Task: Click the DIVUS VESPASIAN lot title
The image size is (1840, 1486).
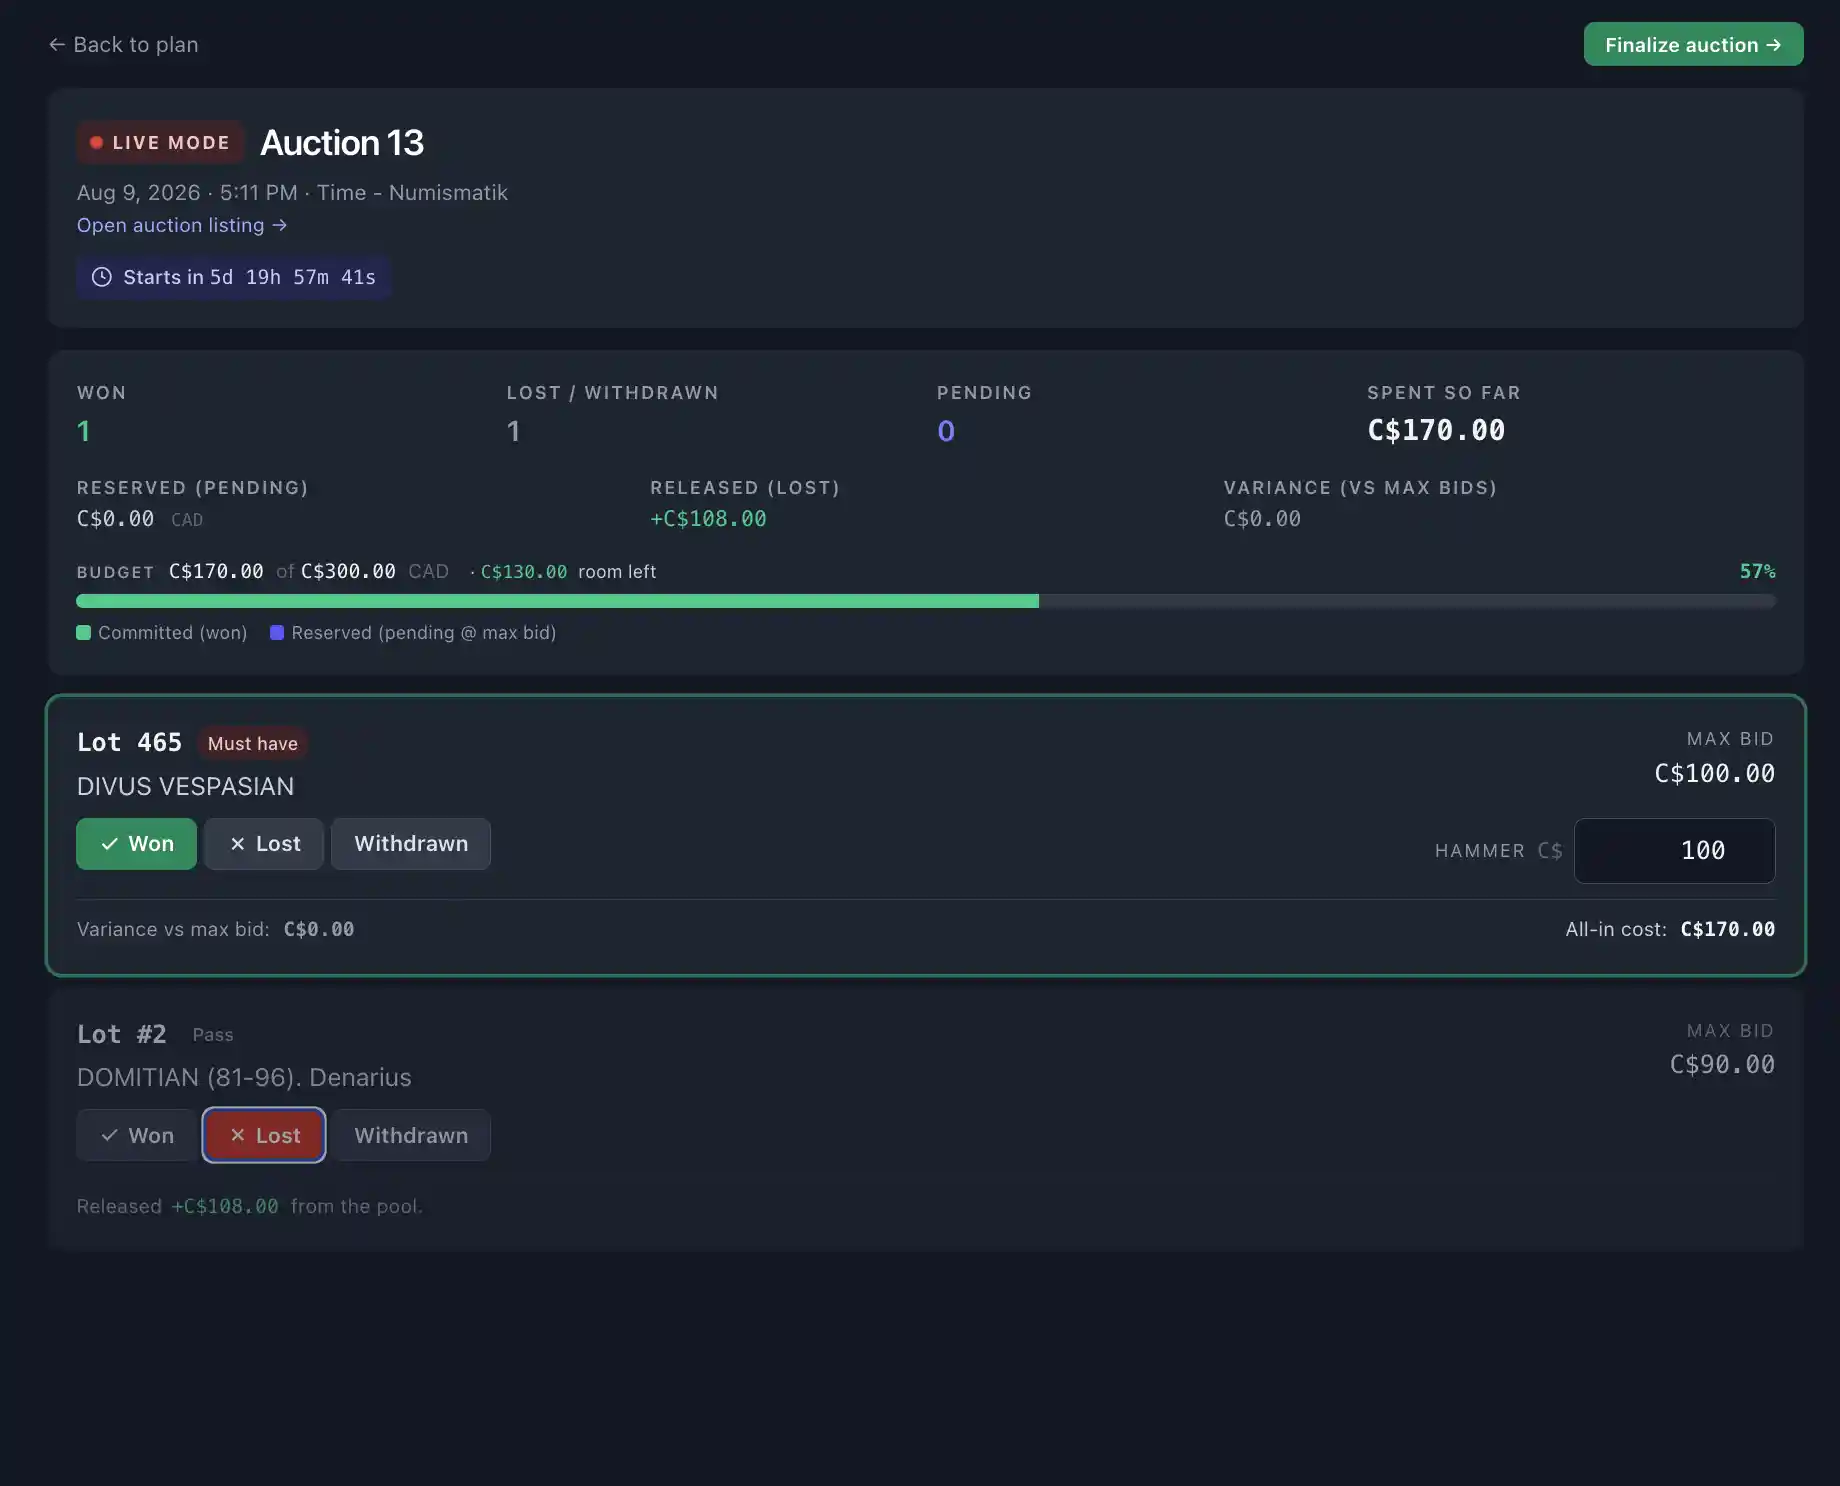Action: [x=186, y=787]
